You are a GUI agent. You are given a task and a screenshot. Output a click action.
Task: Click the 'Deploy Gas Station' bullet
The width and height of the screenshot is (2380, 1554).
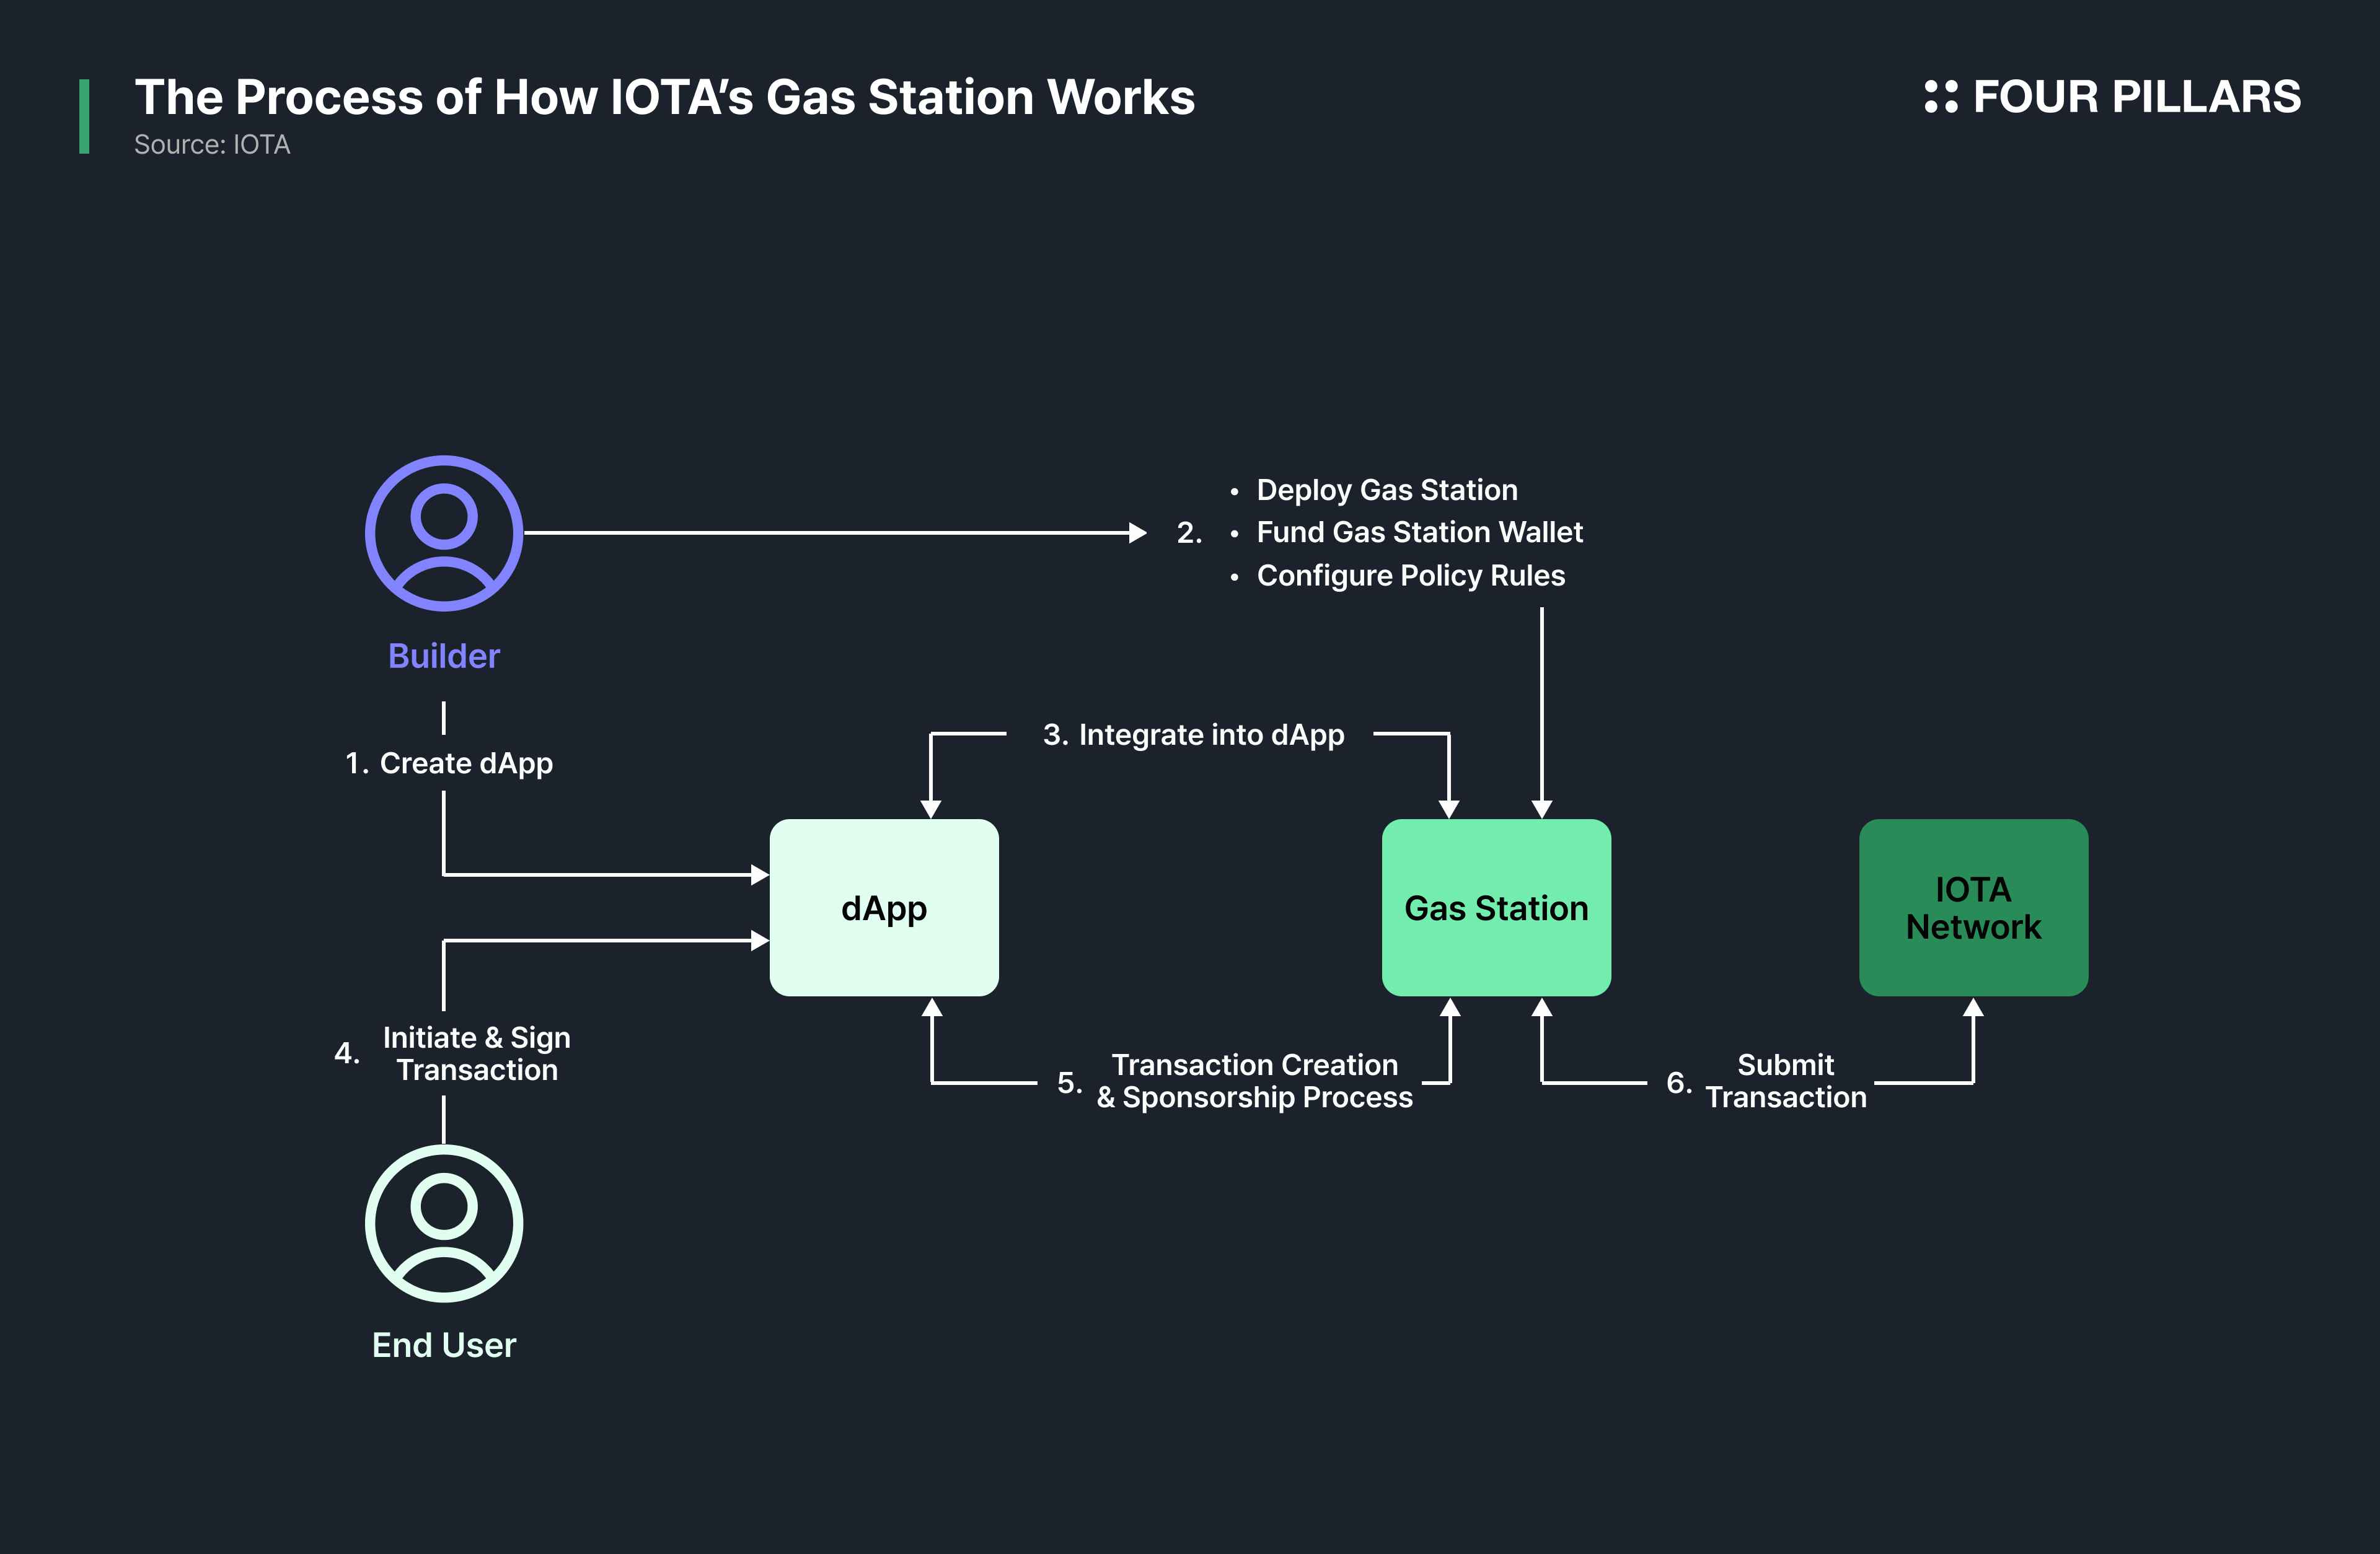pos(1387,490)
